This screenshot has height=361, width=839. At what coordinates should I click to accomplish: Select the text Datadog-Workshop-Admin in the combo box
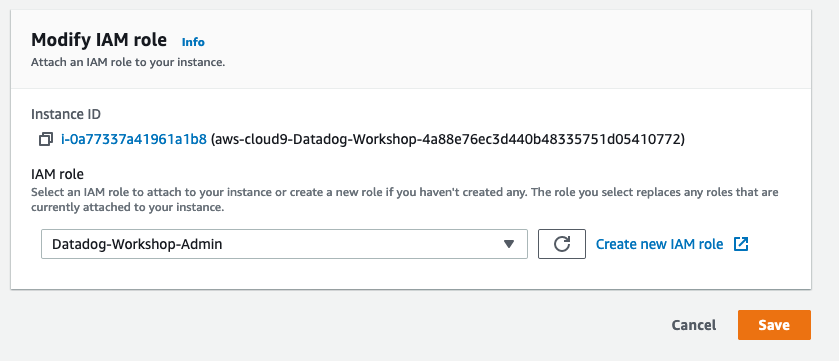click(x=137, y=244)
